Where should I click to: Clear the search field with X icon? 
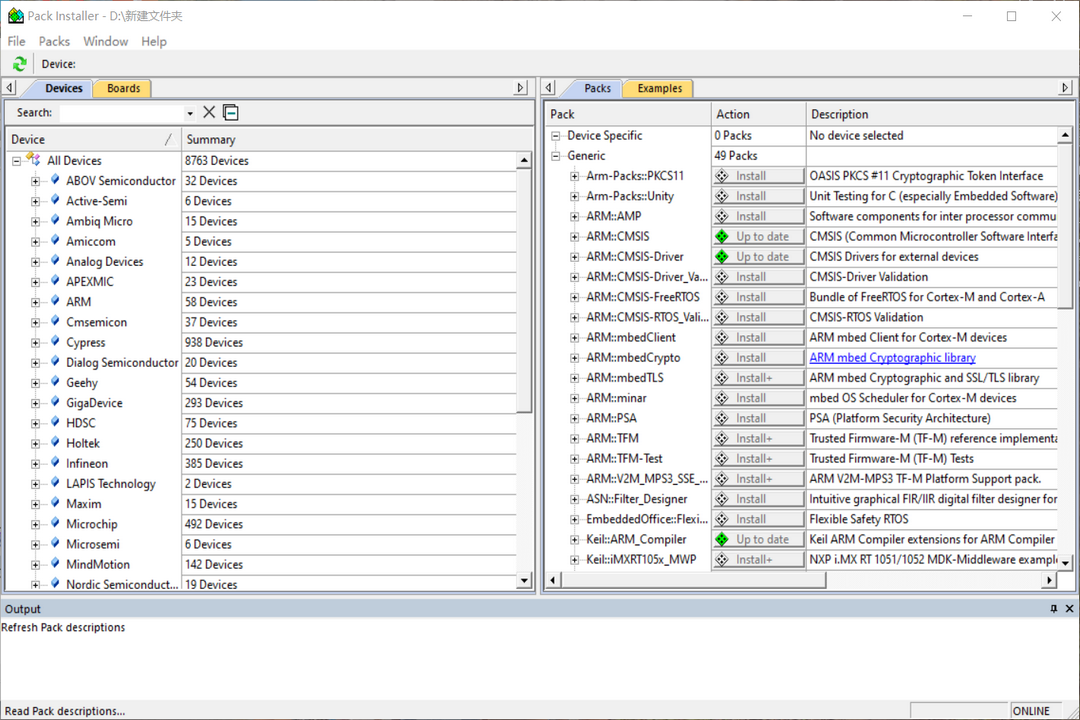coord(209,113)
